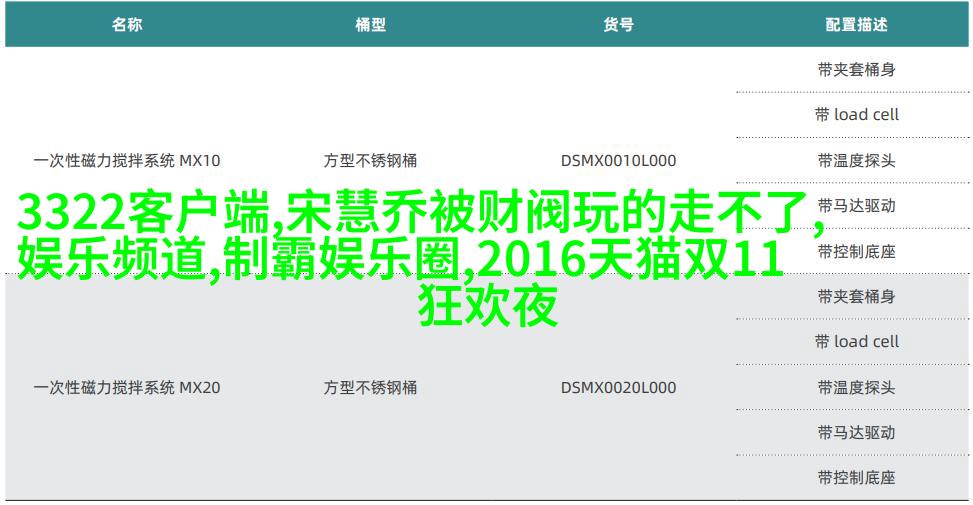Click 方型不锈钢桶 in the MX10 row
This screenshot has width=973, height=505.
click(x=370, y=161)
